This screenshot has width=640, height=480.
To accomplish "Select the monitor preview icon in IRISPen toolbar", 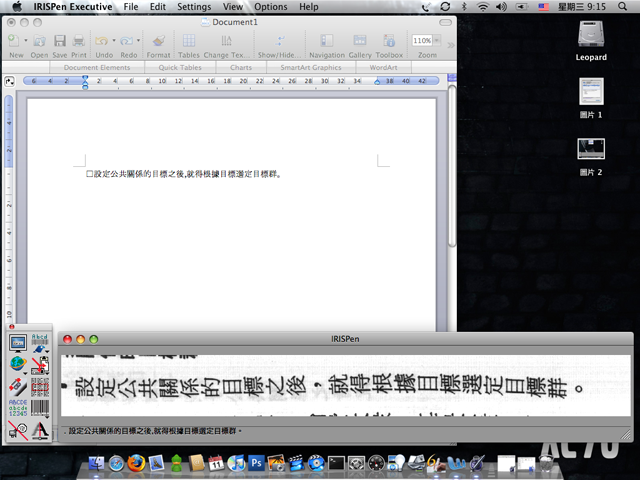I will tap(18, 342).
